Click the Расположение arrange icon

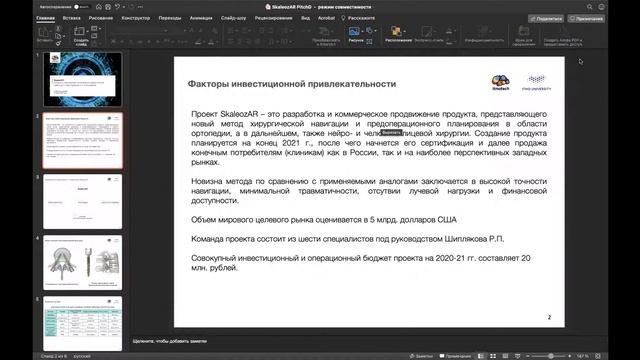click(x=396, y=31)
